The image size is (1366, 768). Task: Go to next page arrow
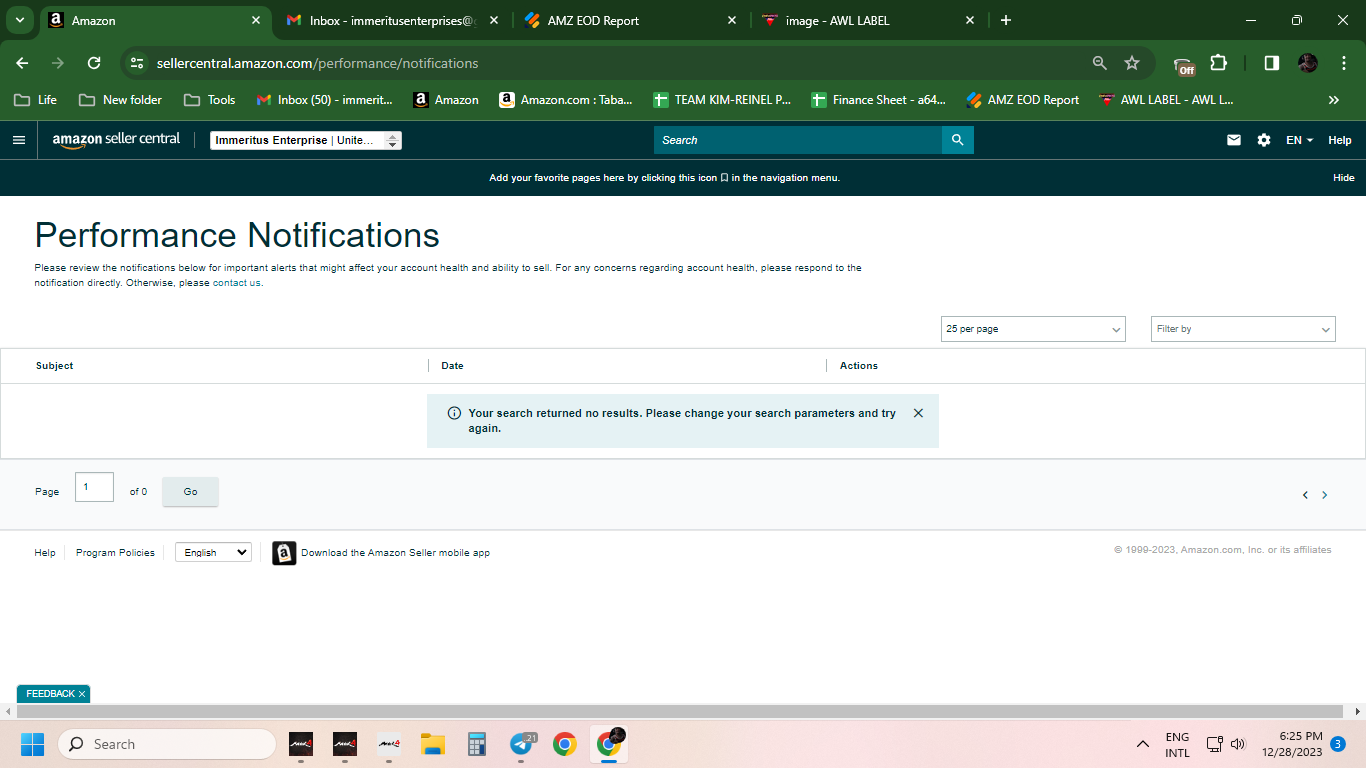1325,495
